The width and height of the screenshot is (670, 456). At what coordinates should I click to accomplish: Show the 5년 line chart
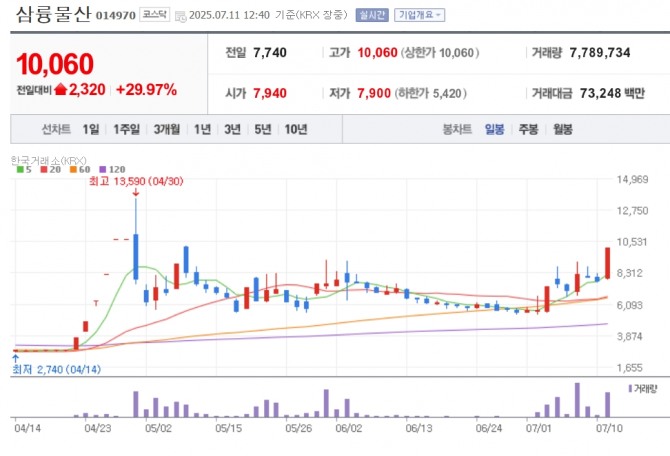263,129
